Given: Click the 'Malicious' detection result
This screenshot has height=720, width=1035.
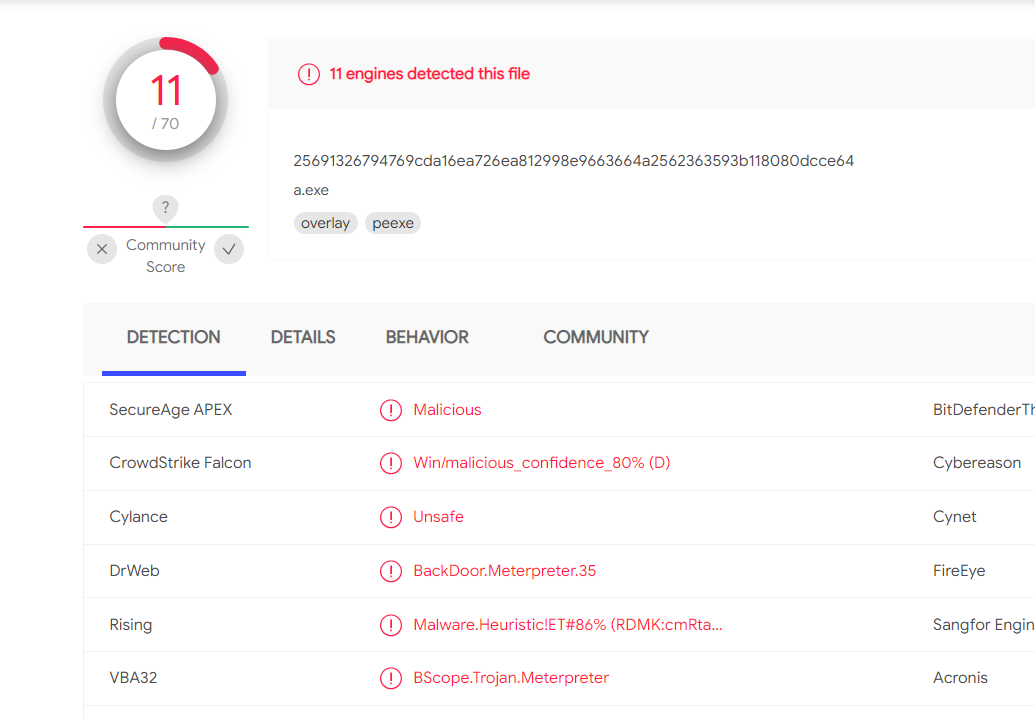Looking at the screenshot, I should point(448,410).
